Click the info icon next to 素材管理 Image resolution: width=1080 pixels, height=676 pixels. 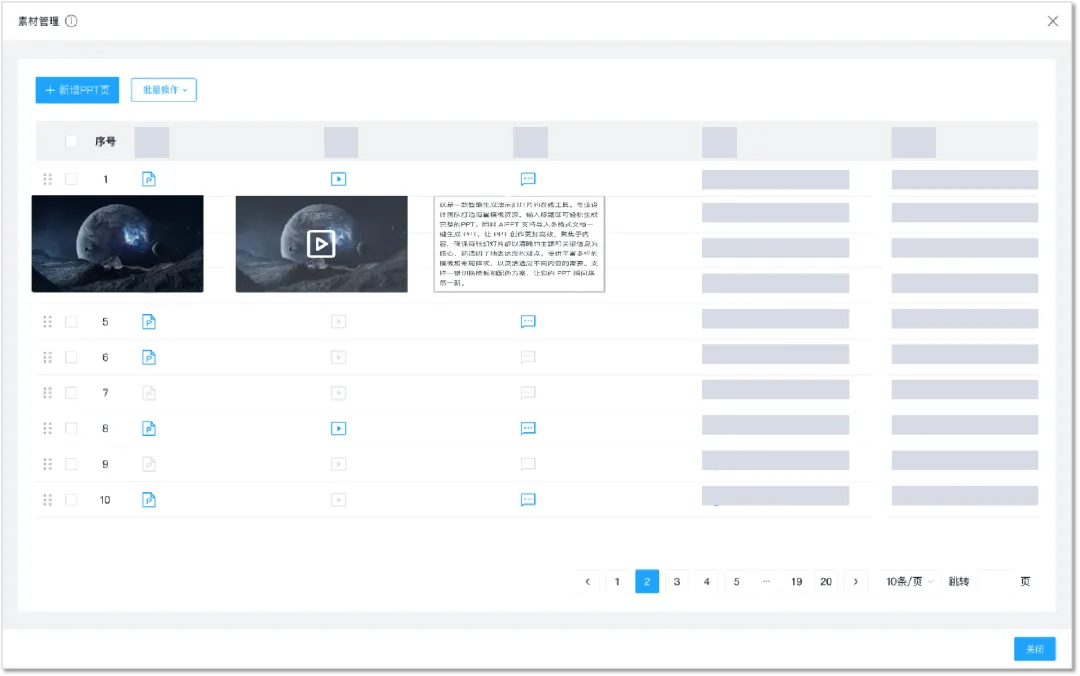pyautogui.click(x=71, y=21)
